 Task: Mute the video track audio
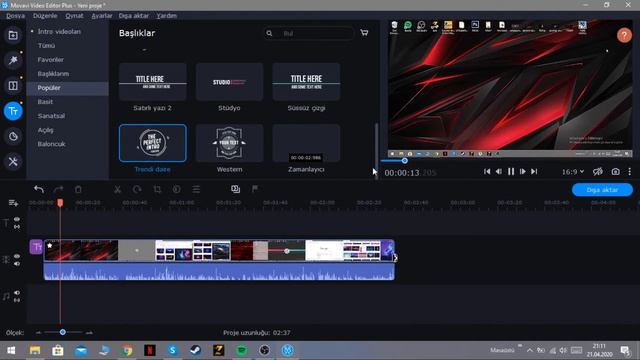point(17,264)
